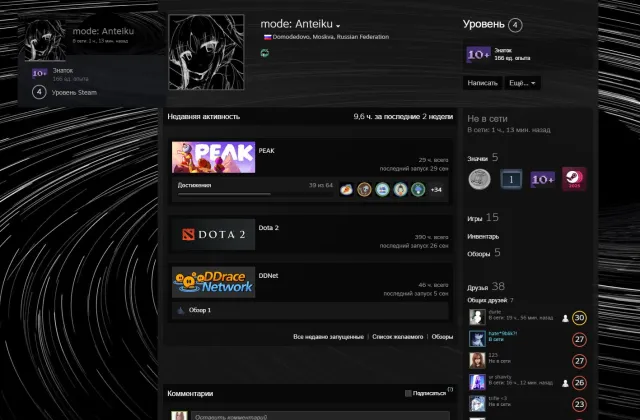Open the Друзья 38 friends list
Image resolution: width=640 pixels, height=420 pixels.
coord(486,287)
